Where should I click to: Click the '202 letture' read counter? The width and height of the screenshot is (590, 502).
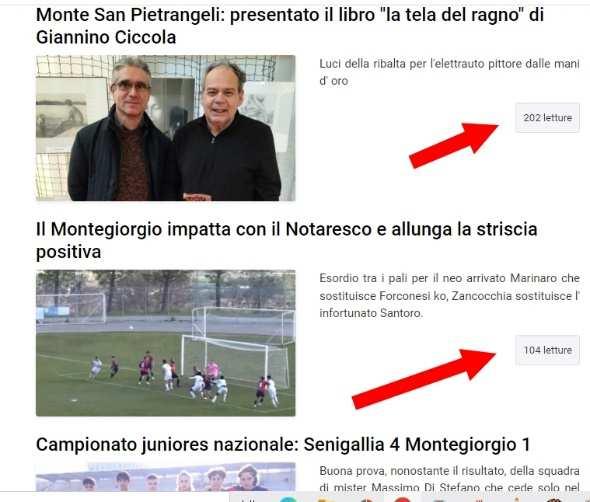[x=547, y=118]
